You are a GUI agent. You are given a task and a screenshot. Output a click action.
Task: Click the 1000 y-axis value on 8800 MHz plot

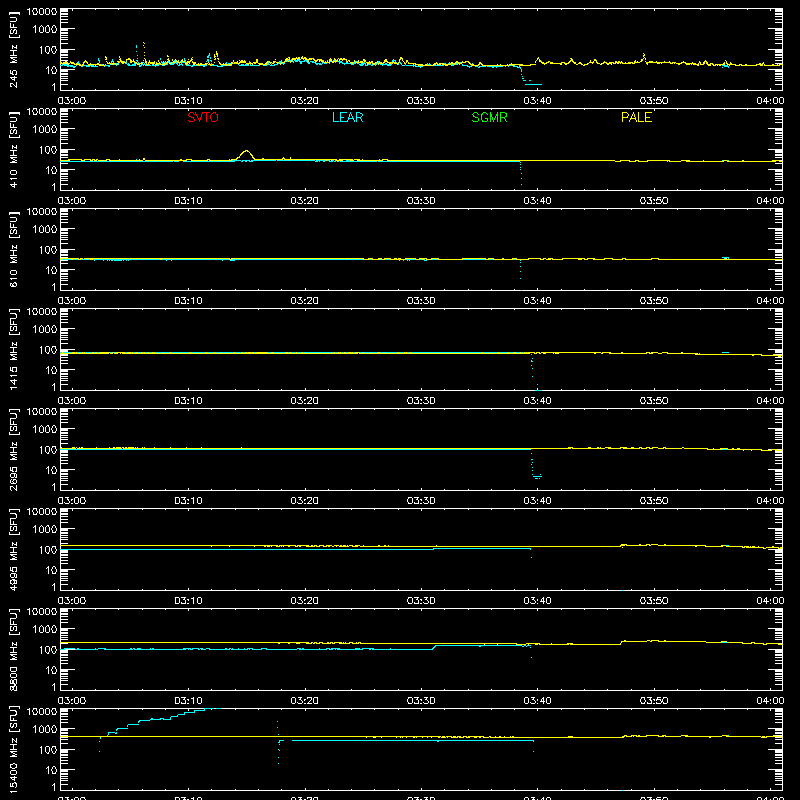(45, 630)
